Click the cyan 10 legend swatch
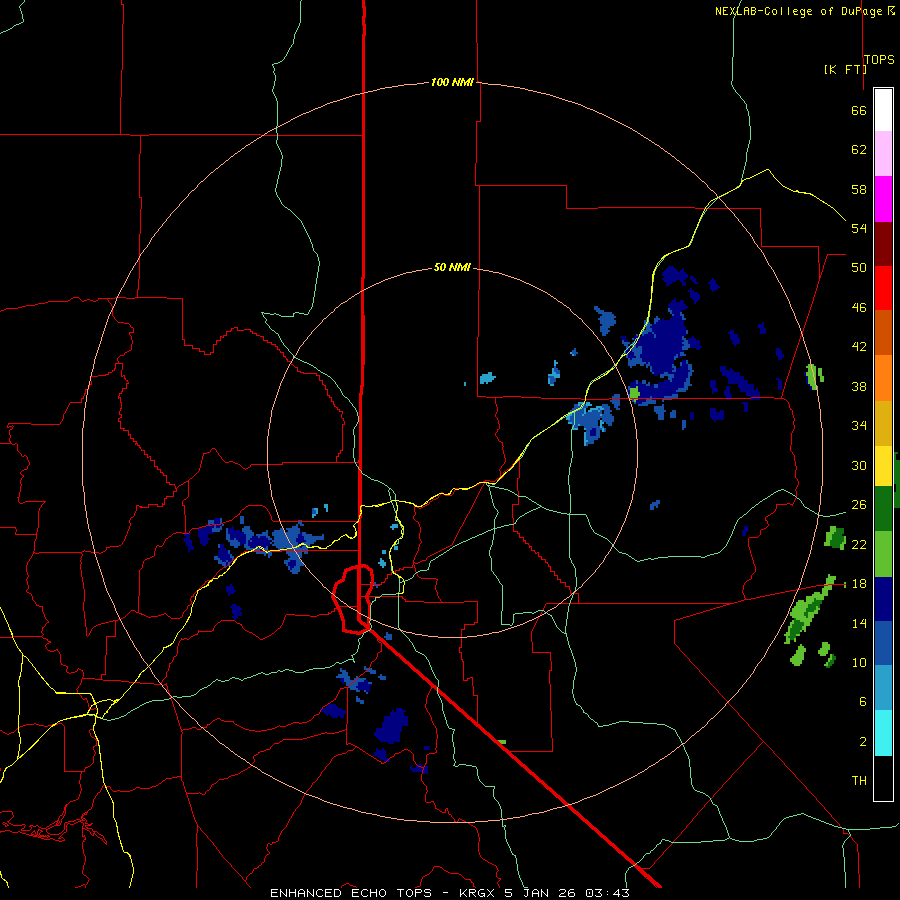This screenshot has width=900, height=900. click(x=883, y=733)
